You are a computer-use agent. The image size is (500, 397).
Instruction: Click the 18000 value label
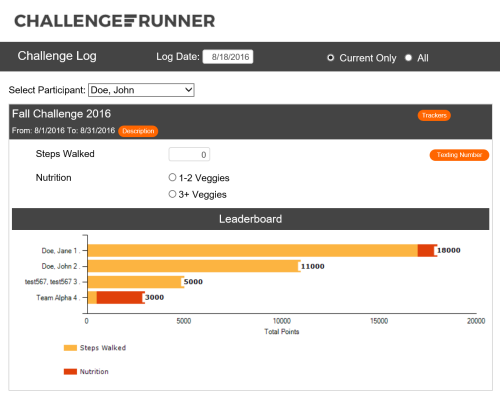[449, 250]
